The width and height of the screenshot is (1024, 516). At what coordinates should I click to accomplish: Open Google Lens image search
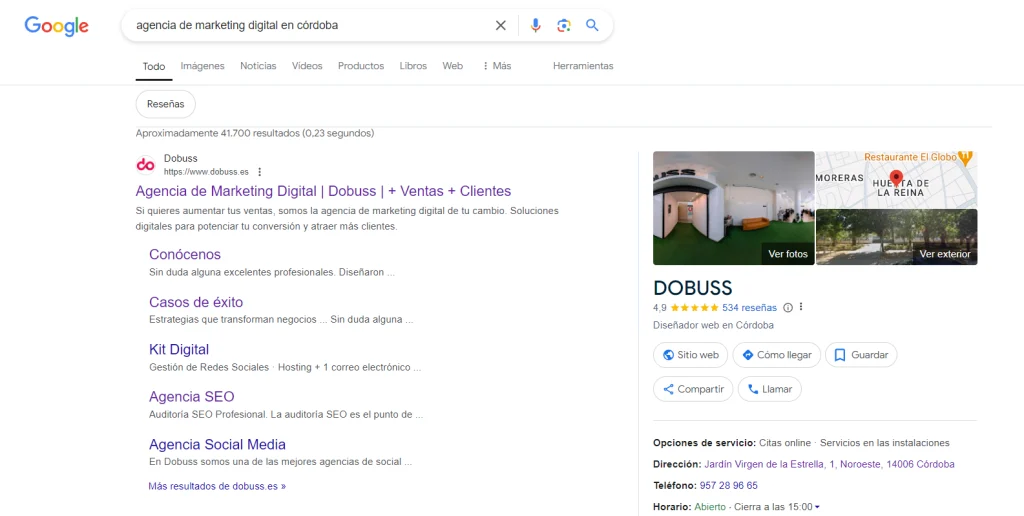pyautogui.click(x=564, y=25)
